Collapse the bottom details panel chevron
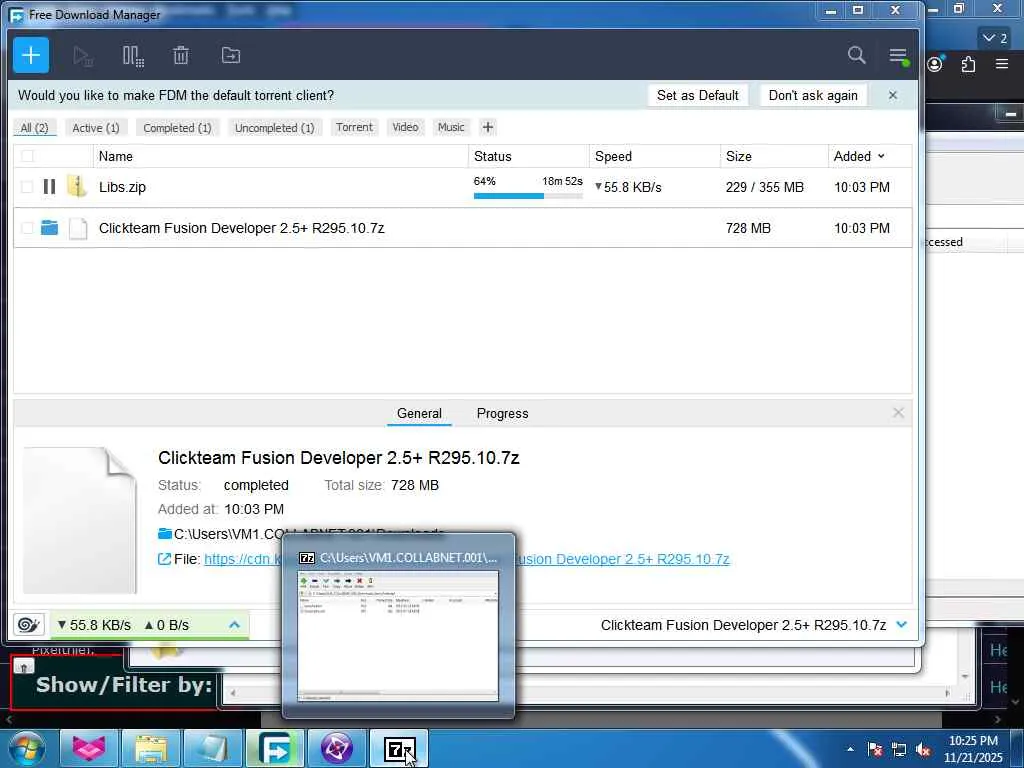 click(x=902, y=624)
